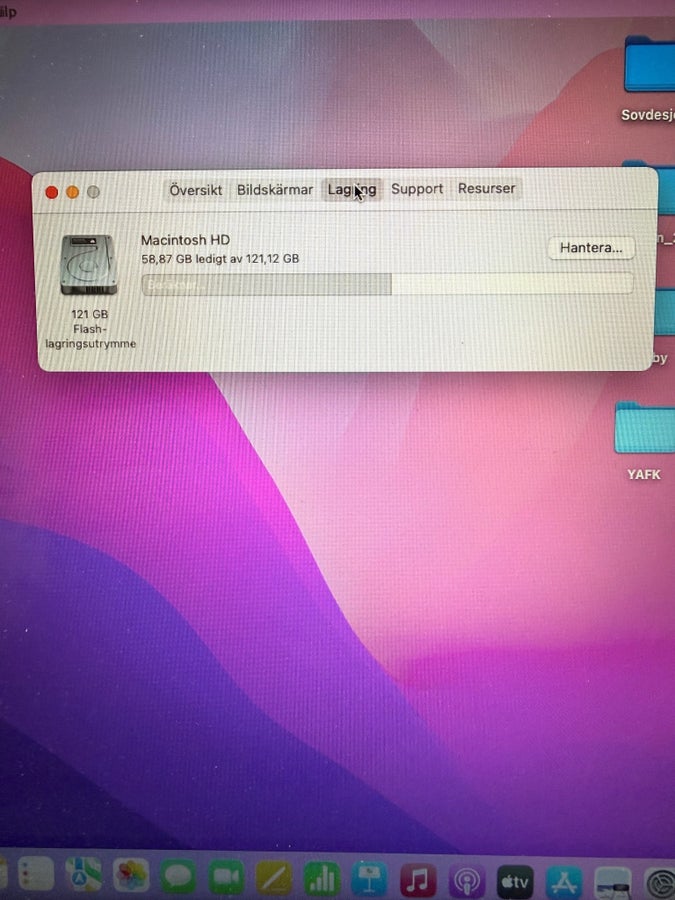The image size is (675, 900).
Task: Switch to the Resurser tab
Action: click(x=487, y=188)
